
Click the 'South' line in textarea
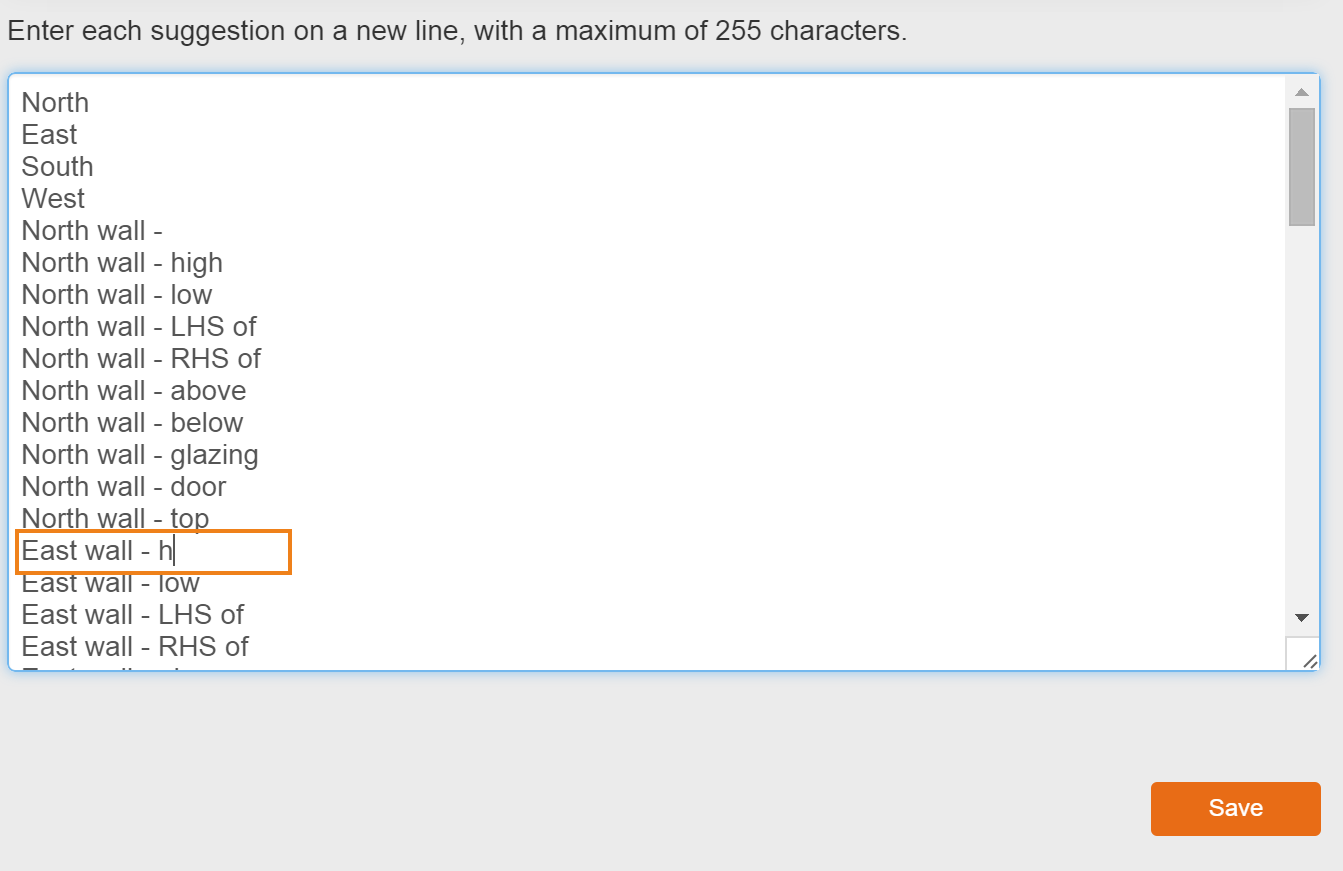(x=57, y=167)
